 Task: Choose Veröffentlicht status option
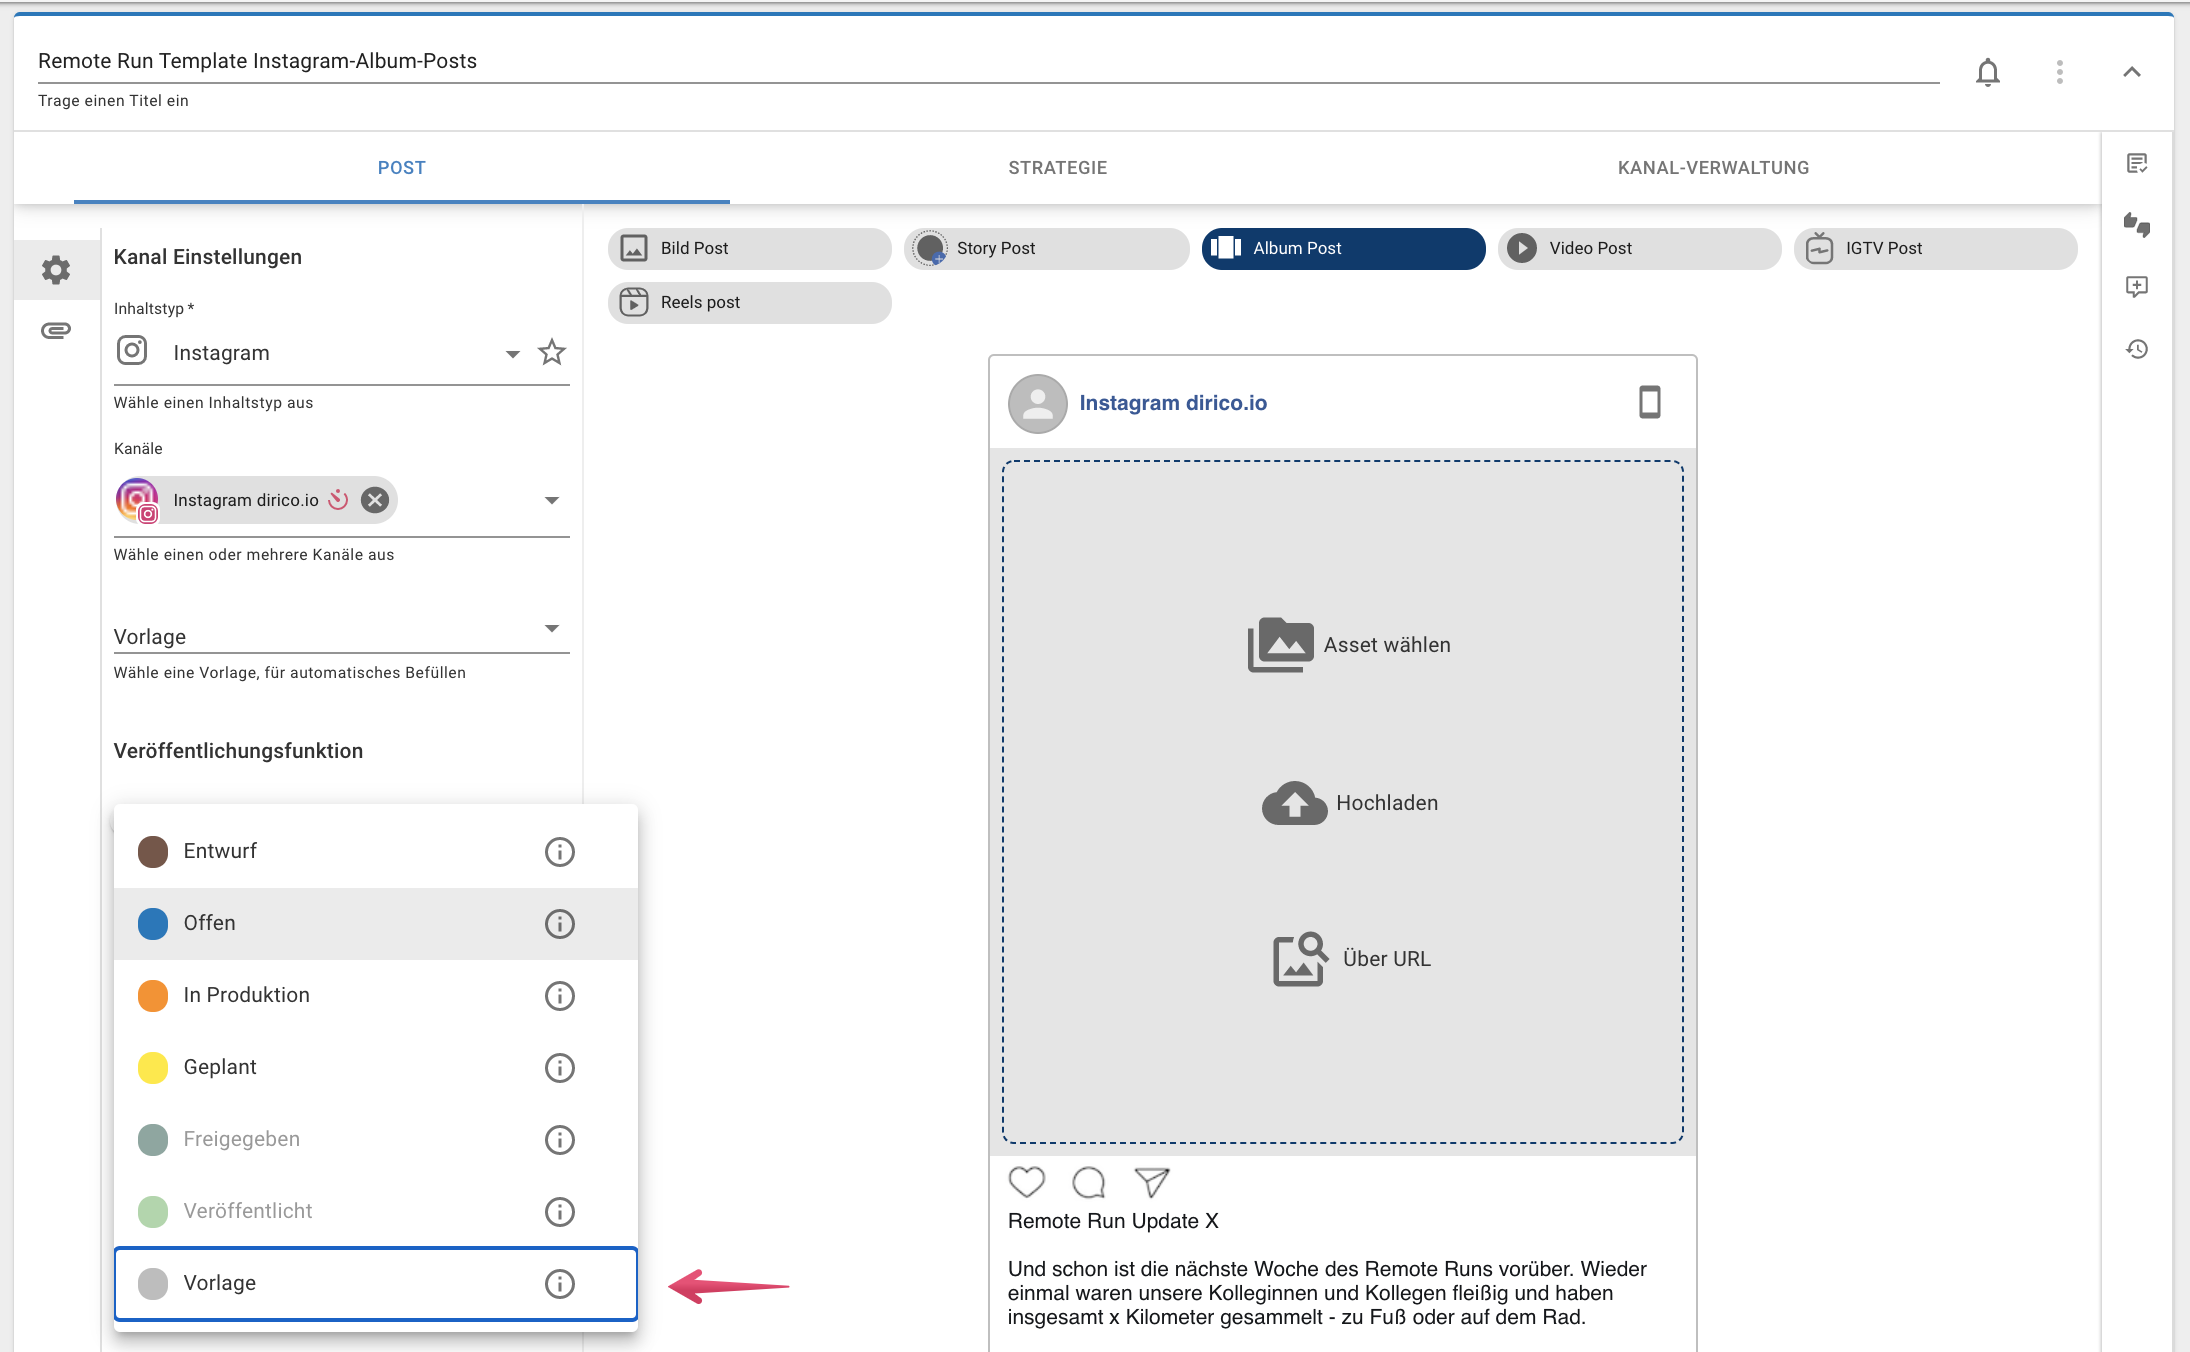376,1212
